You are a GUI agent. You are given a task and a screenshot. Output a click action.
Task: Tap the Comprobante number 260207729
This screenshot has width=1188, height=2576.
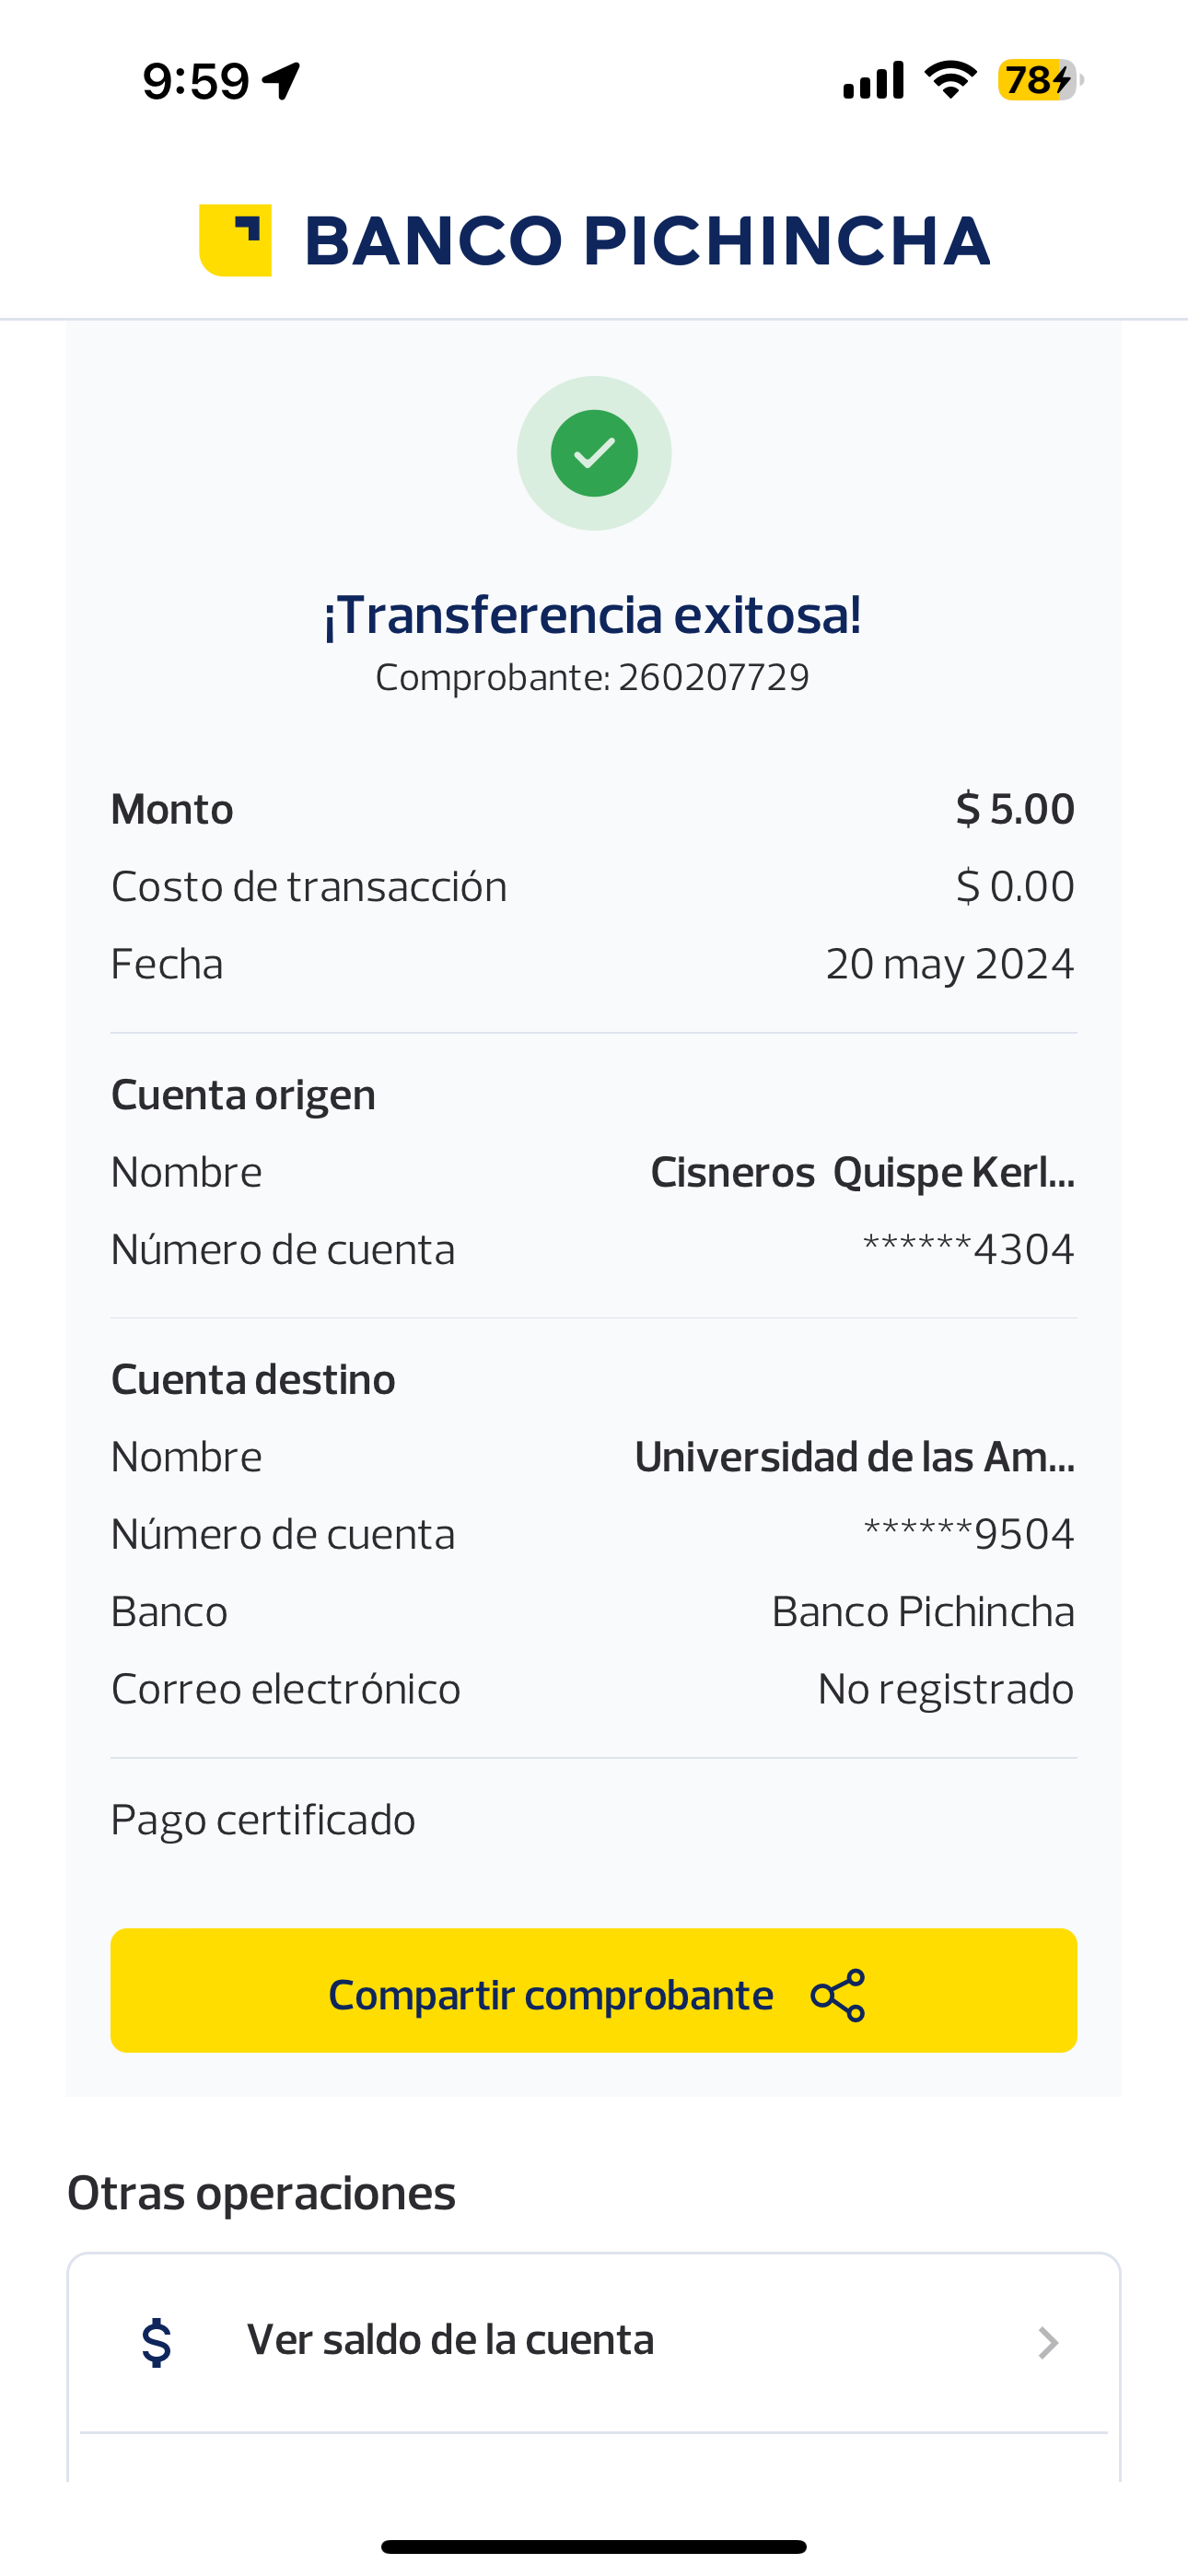click(713, 677)
